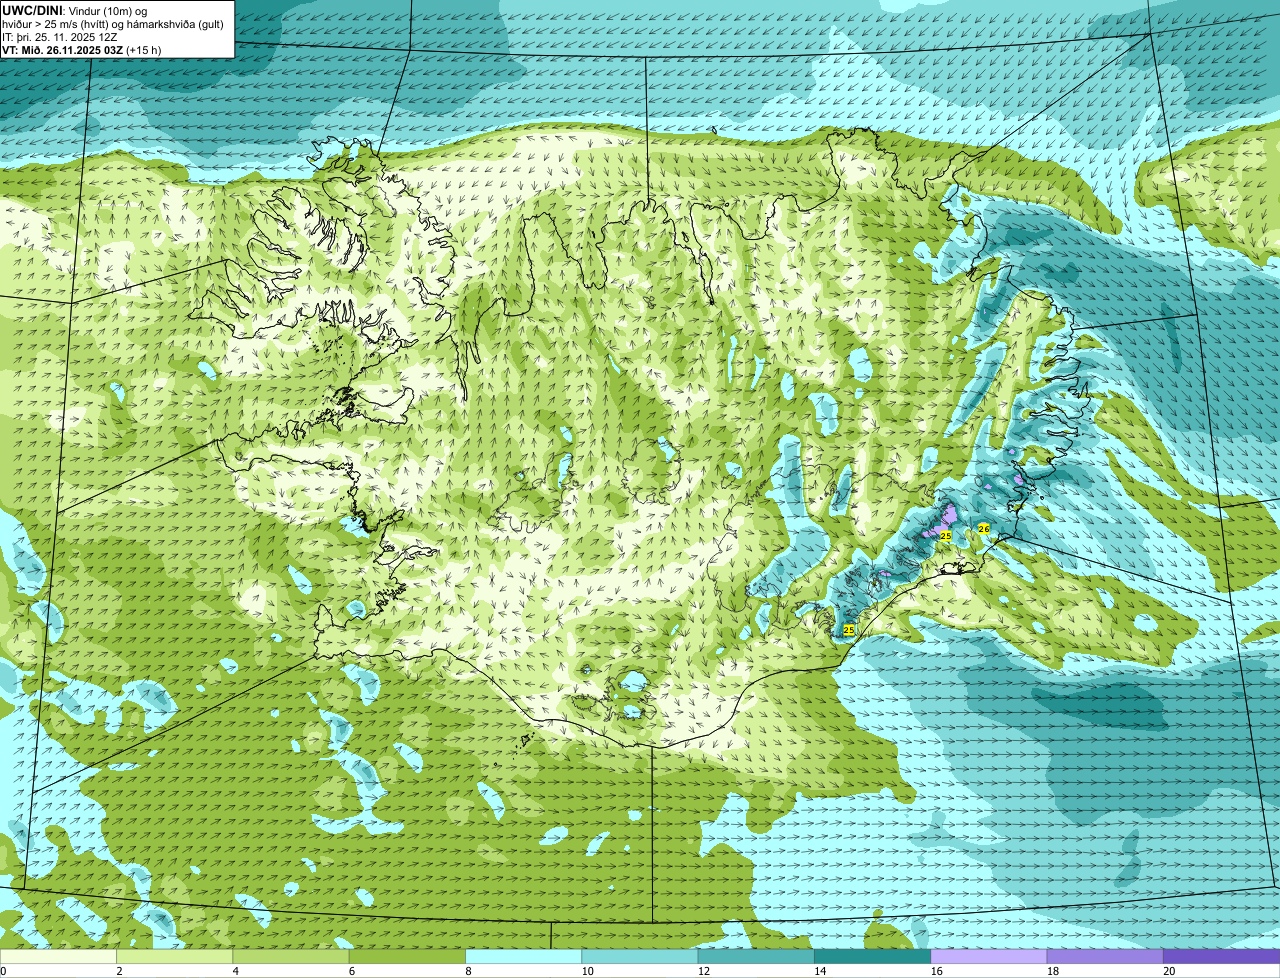
Task: Pick the 18–20 m/s purple swatch
Action: tap(1105, 956)
